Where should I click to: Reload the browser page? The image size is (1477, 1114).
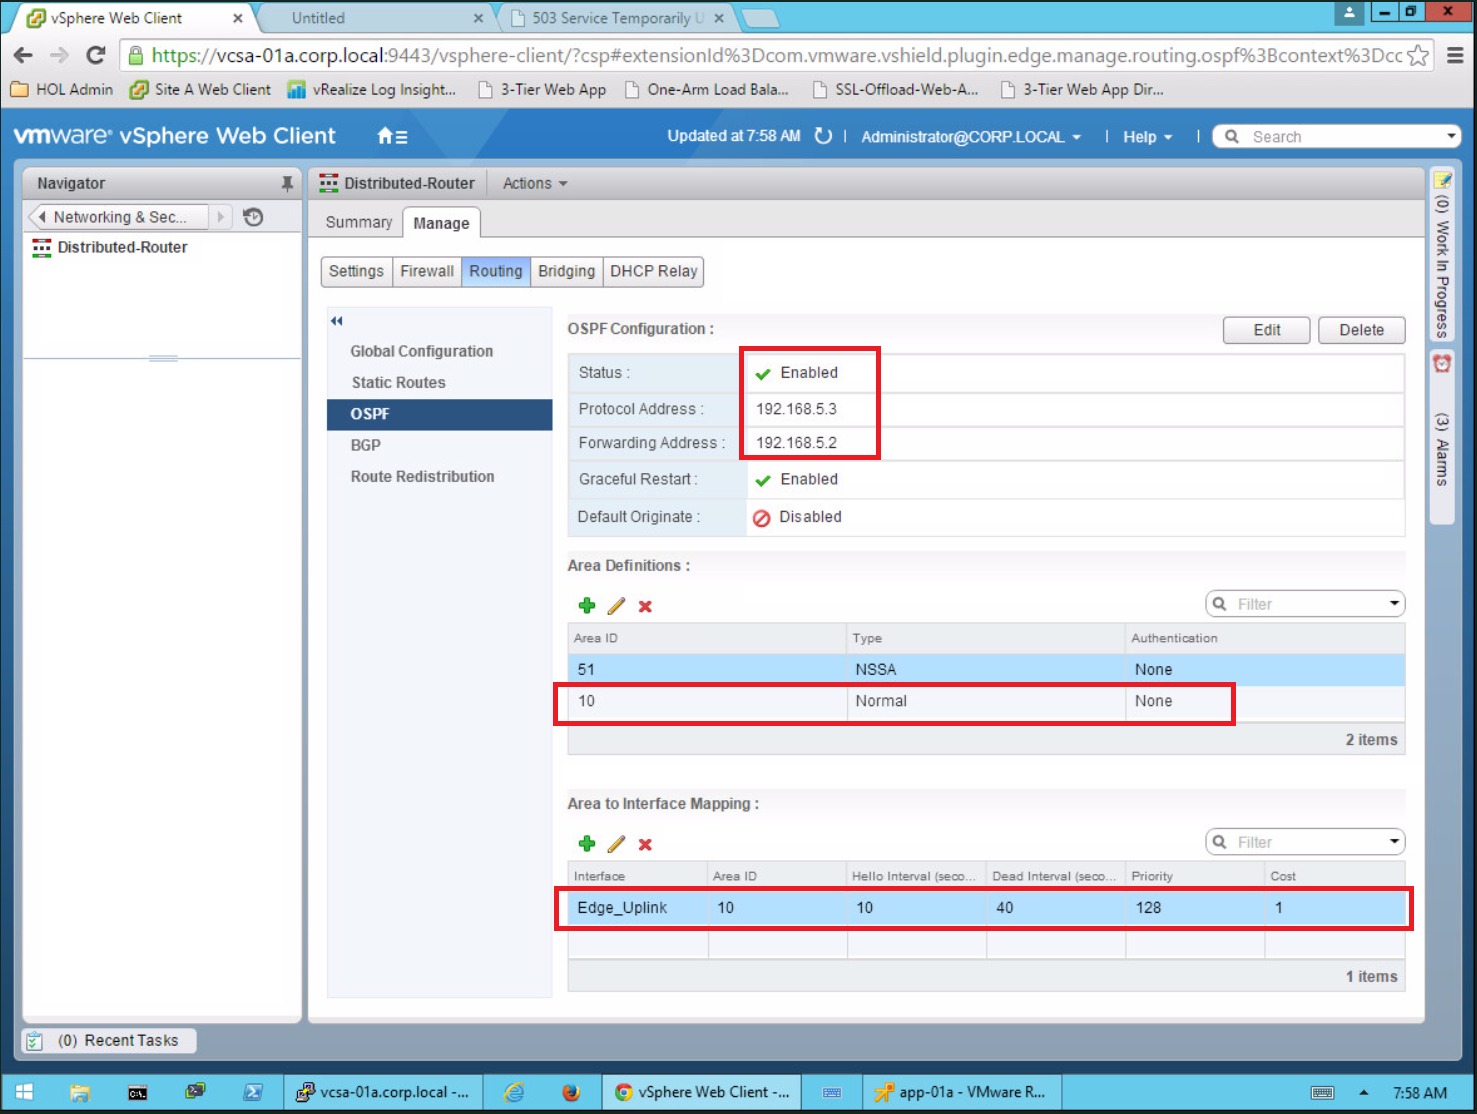(x=96, y=55)
